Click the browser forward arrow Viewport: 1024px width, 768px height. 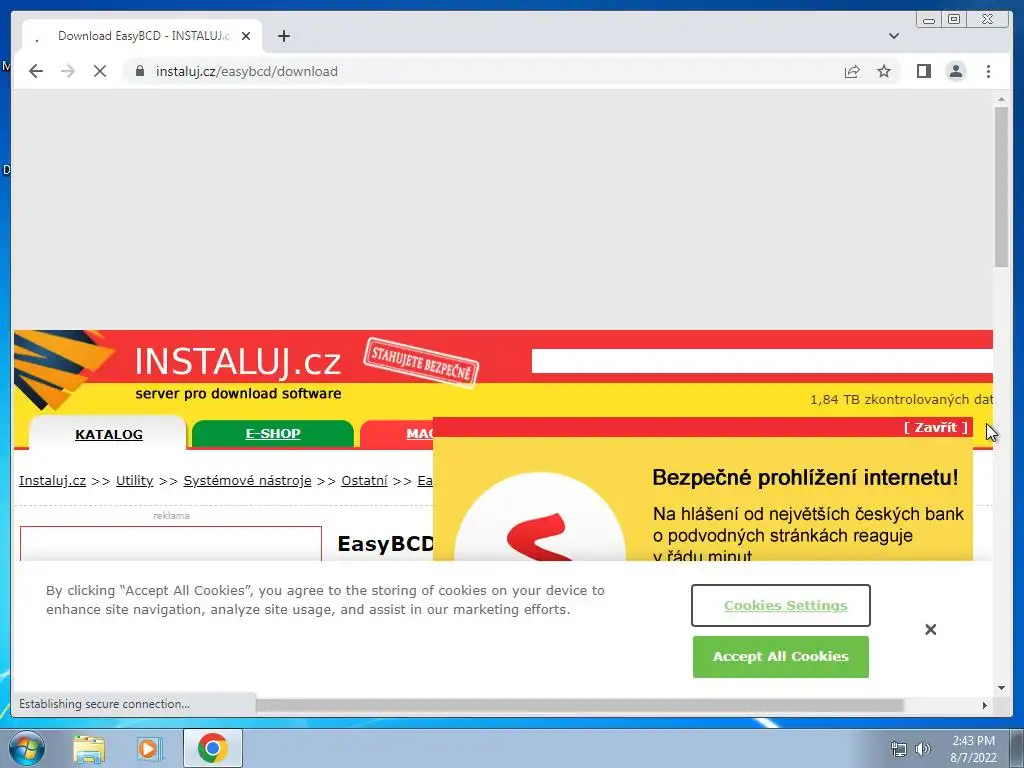click(x=68, y=71)
